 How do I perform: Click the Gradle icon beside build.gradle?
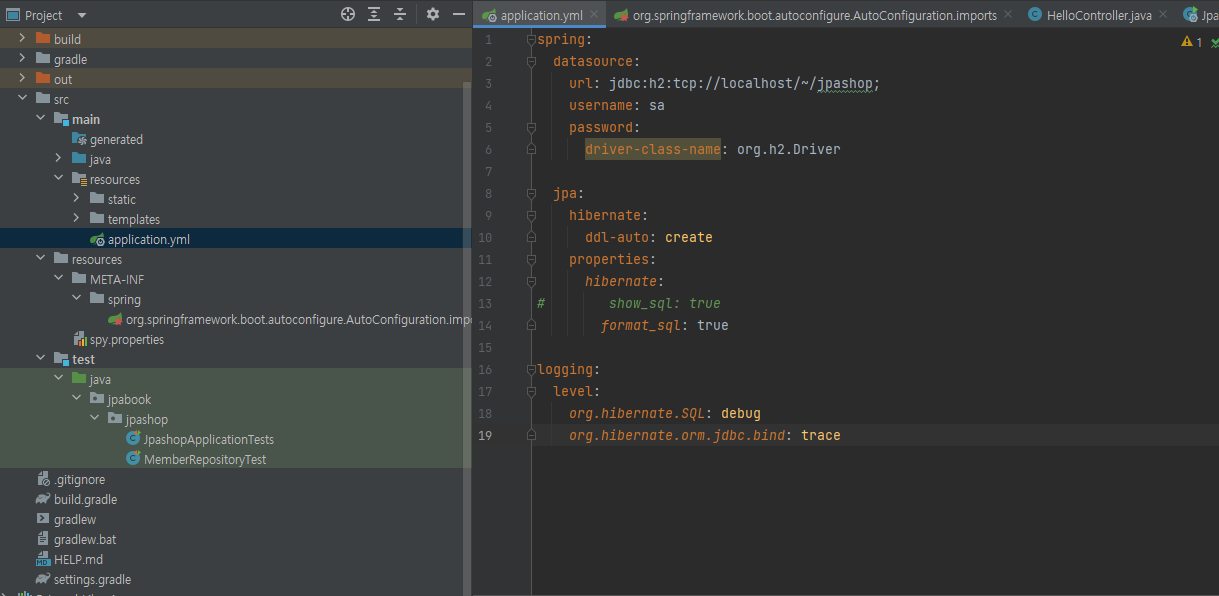(43, 499)
